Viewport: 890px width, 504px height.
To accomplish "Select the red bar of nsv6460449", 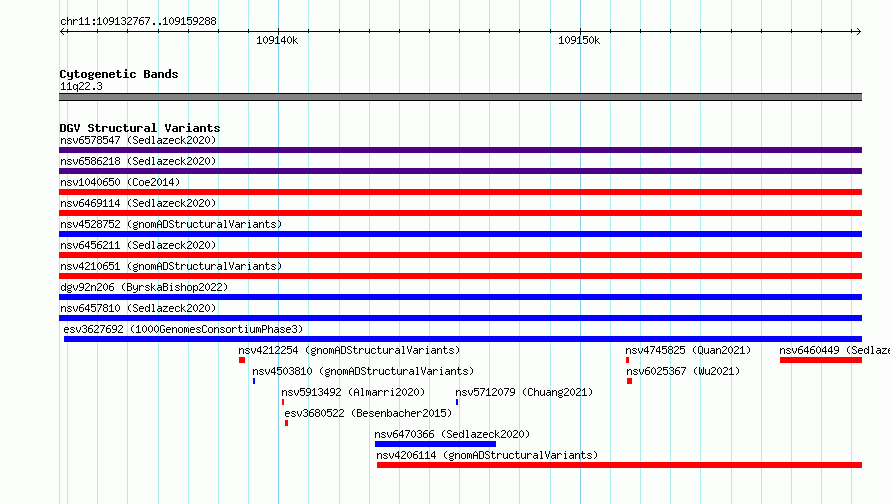I will tap(821, 360).
